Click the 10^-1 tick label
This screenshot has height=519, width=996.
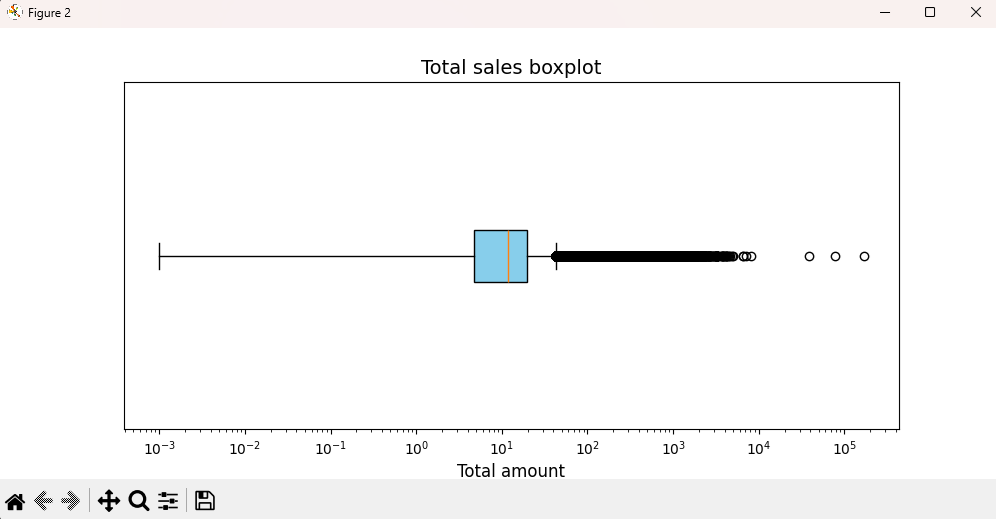(330, 448)
